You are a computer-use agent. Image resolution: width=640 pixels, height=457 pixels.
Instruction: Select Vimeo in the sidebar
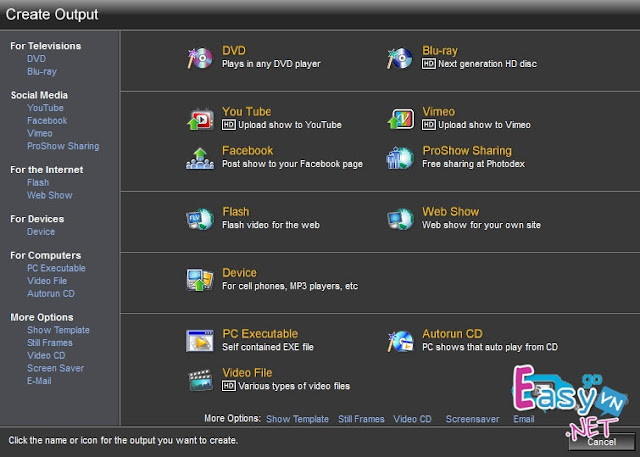[x=40, y=133]
